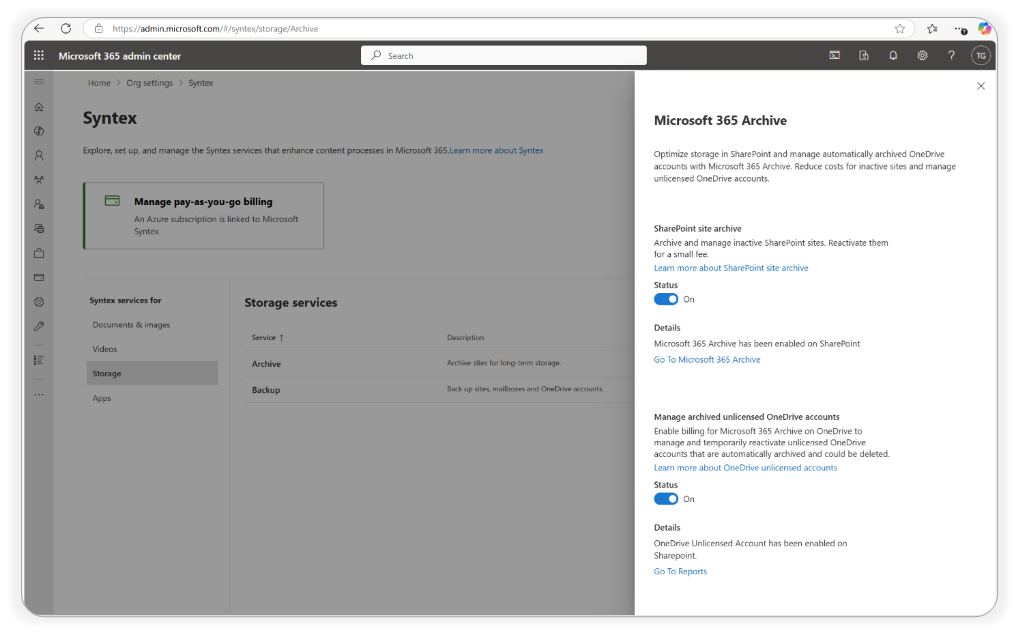The width and height of the screenshot is (1019, 634).
Task: Open the Roles icon in the sidebar
Action: click(x=39, y=204)
